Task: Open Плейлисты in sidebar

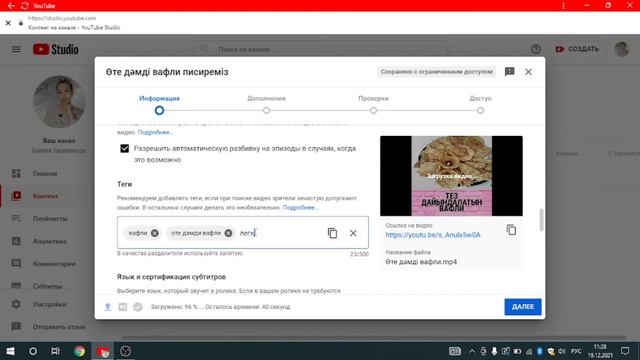Action: pyautogui.click(x=50, y=218)
